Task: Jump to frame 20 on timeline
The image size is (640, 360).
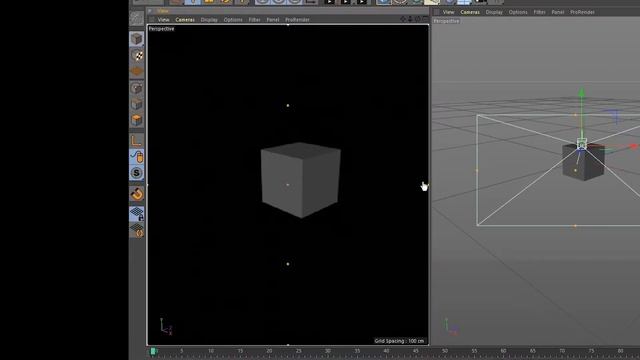Action: 269,351
